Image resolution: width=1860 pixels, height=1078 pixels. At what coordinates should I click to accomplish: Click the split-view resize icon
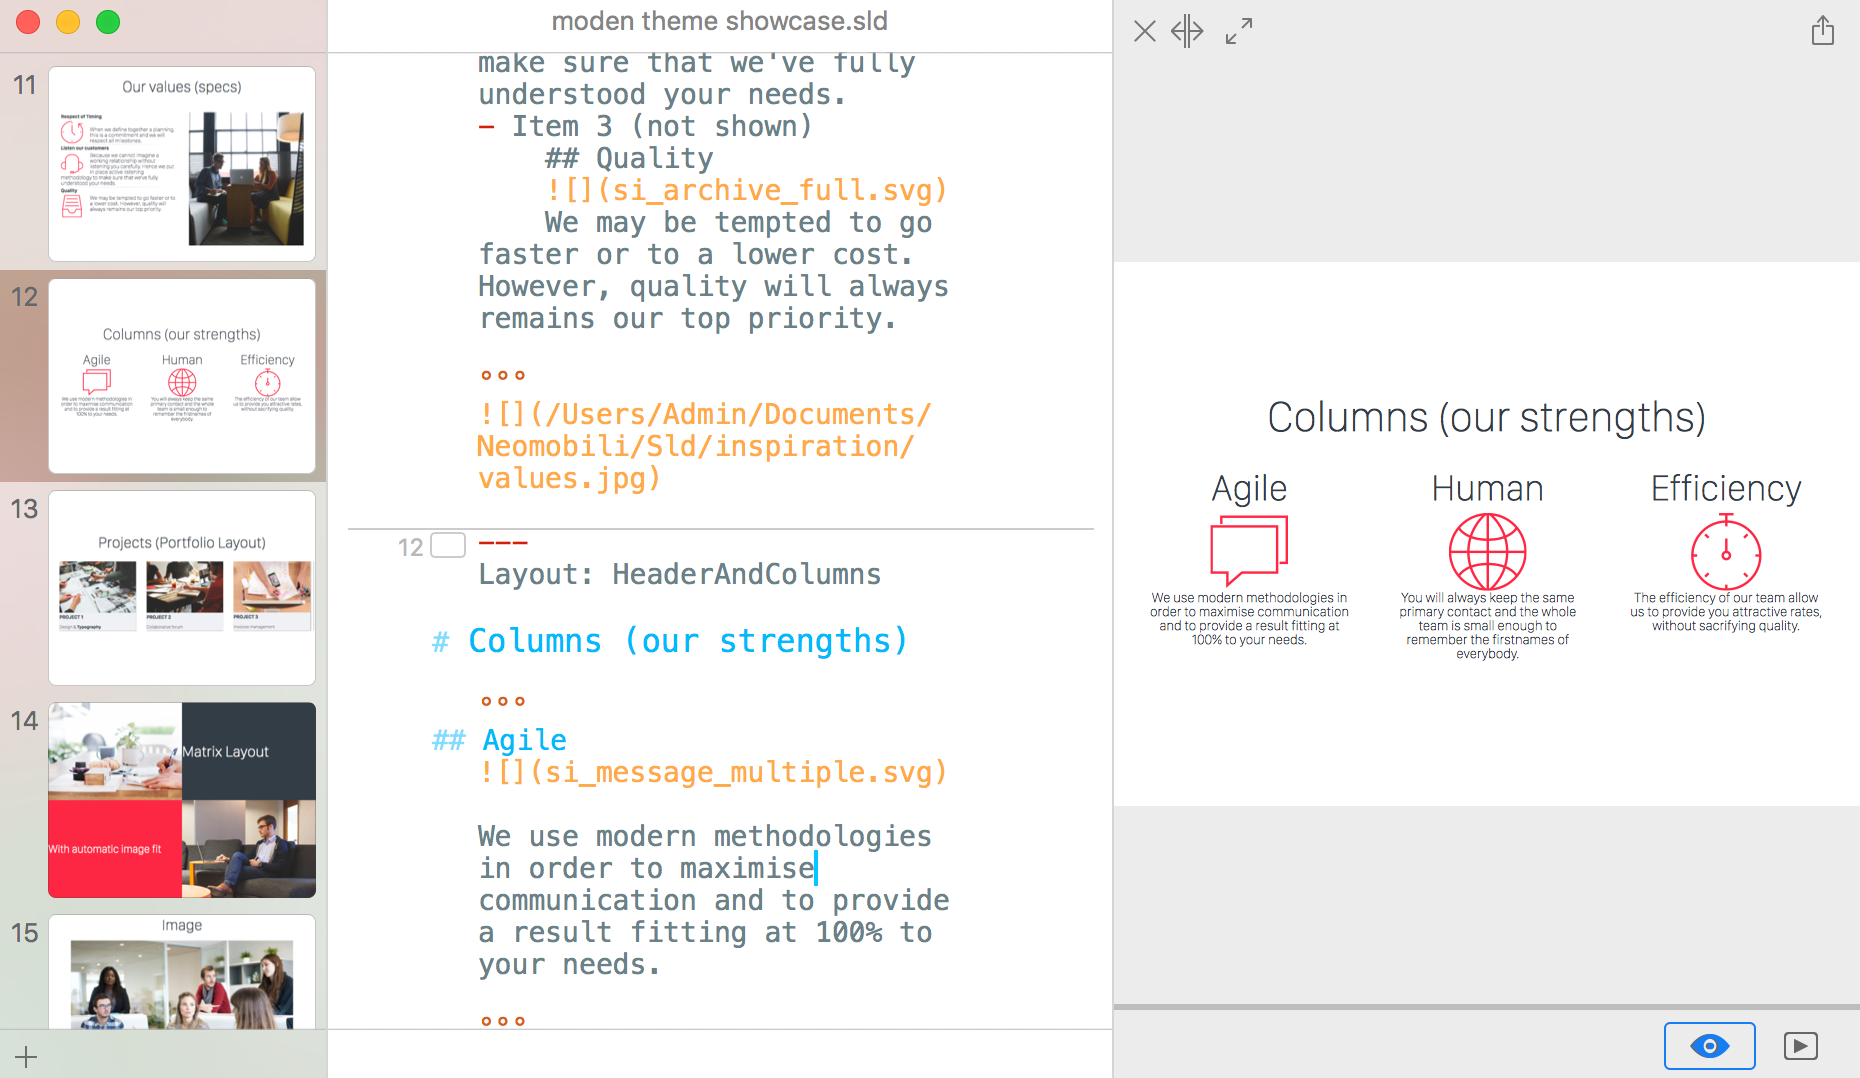pyautogui.click(x=1187, y=31)
